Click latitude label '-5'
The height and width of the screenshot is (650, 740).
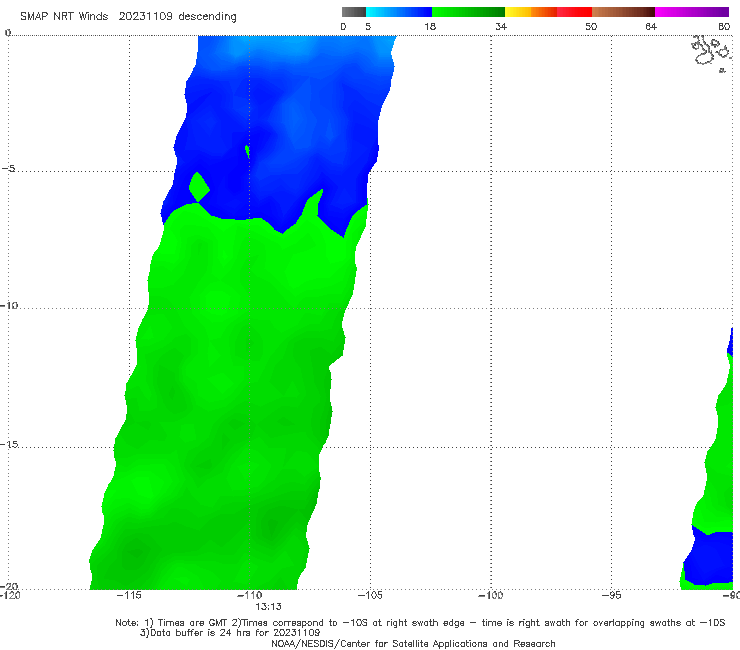pyautogui.click(x=8, y=169)
